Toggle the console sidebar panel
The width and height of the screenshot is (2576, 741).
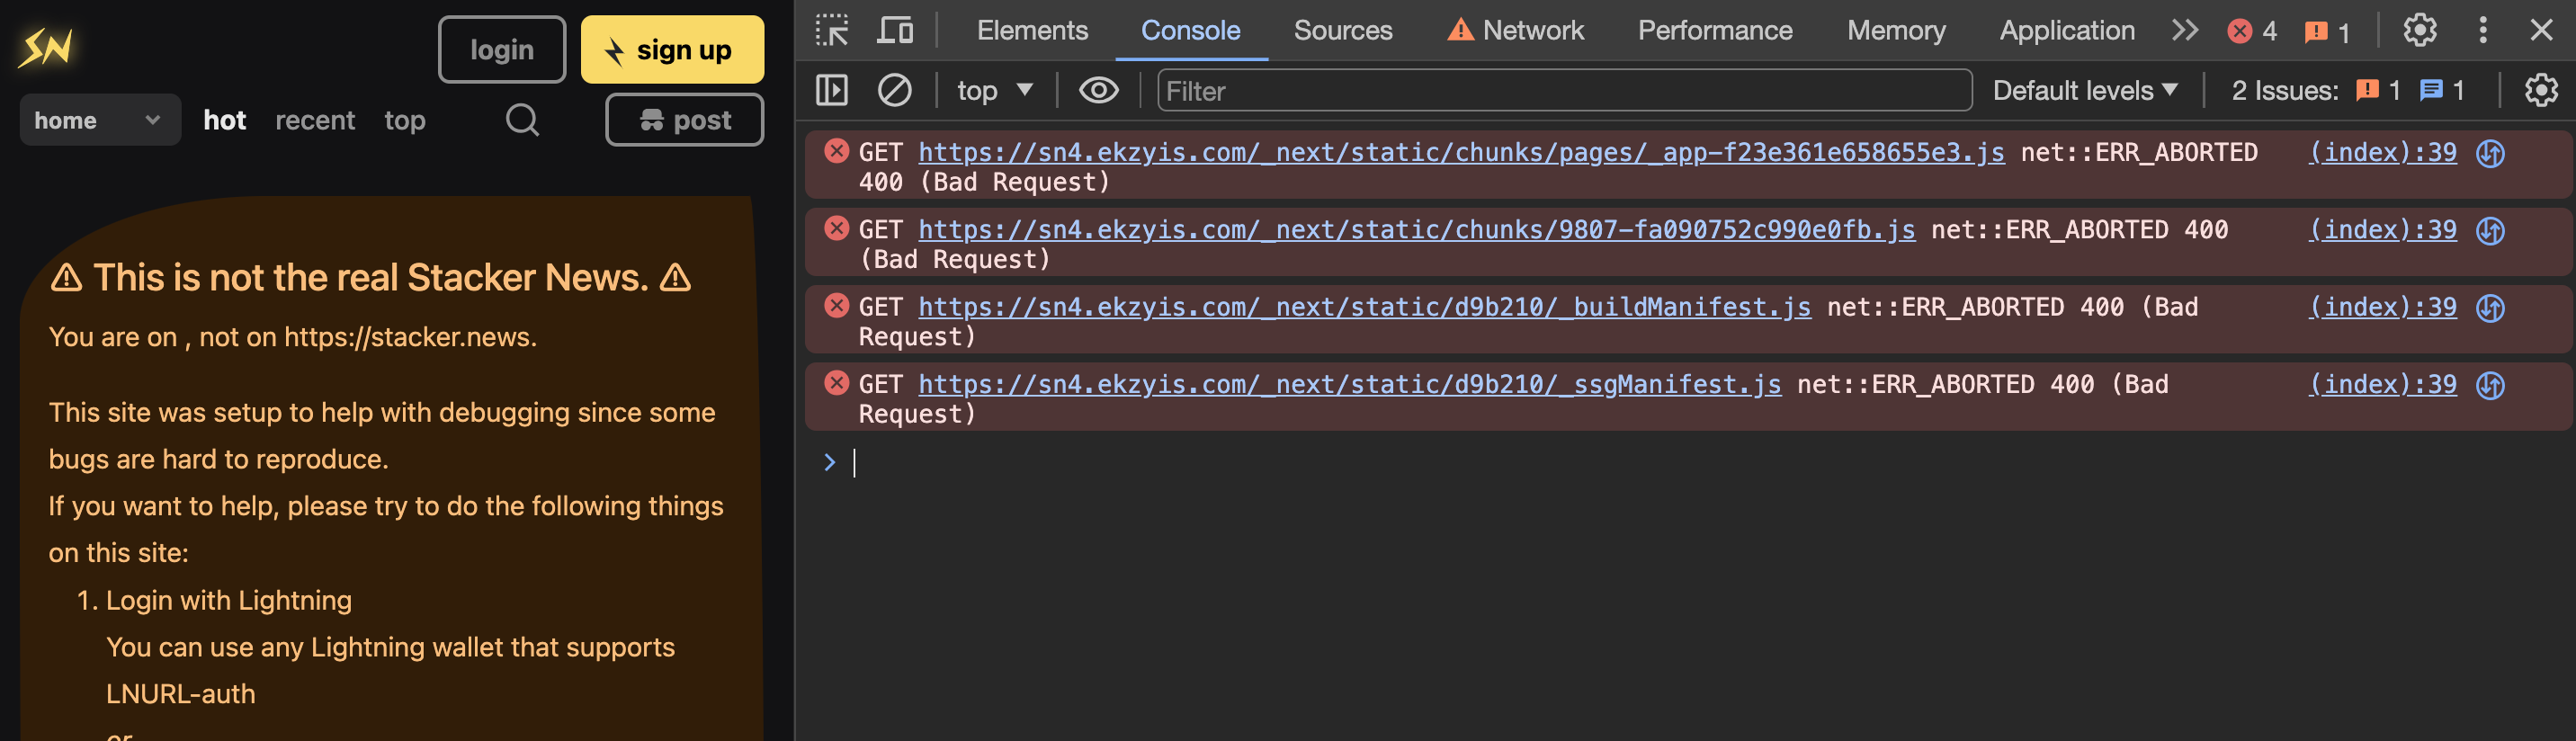tap(831, 91)
